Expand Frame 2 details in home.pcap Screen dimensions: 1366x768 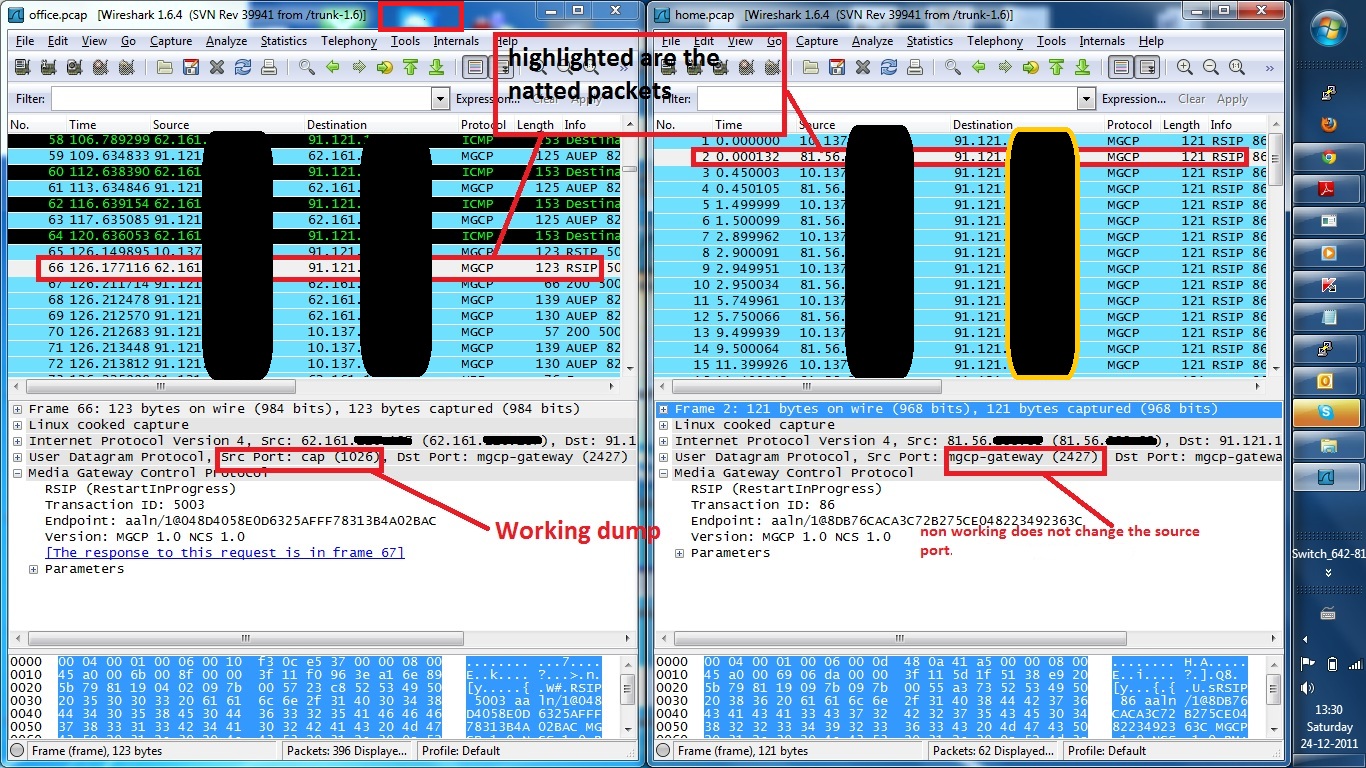[x=664, y=409]
